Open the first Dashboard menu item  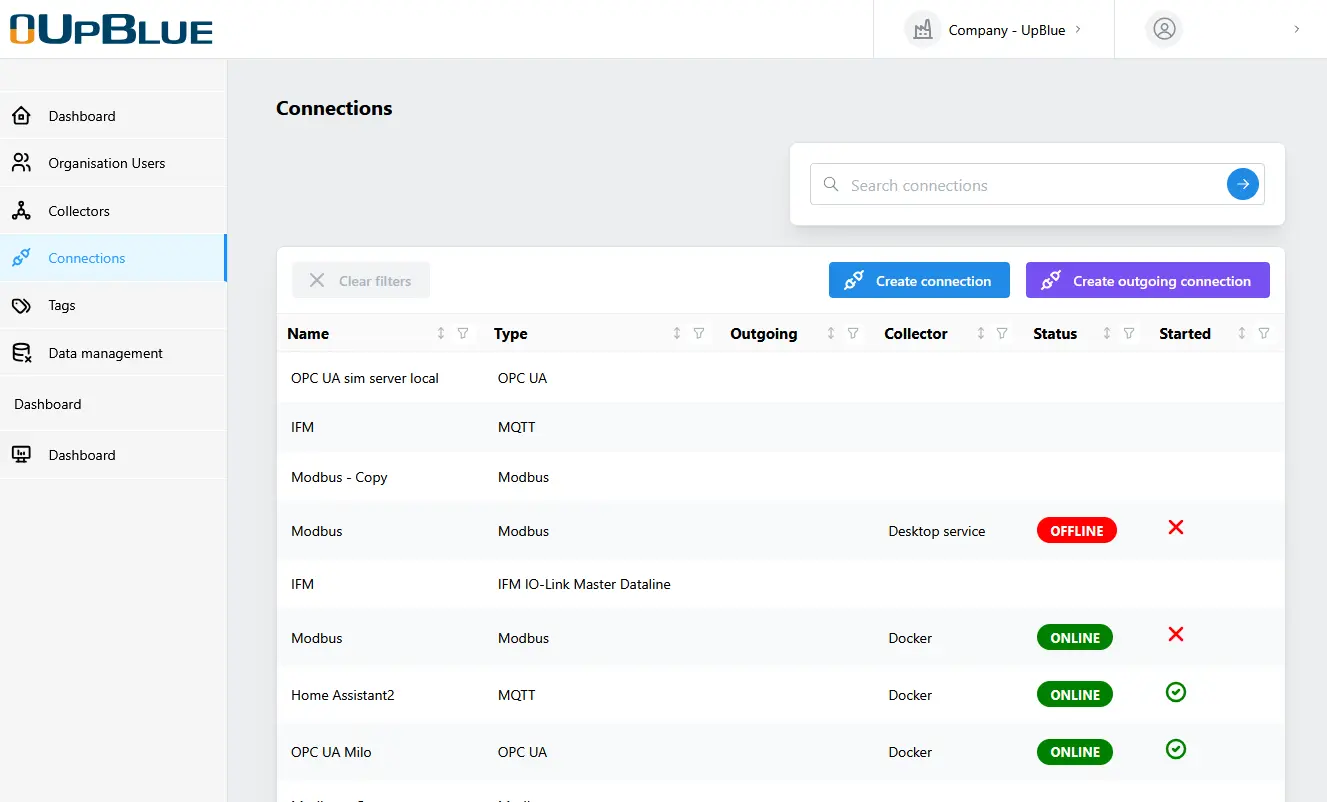[x=82, y=116]
